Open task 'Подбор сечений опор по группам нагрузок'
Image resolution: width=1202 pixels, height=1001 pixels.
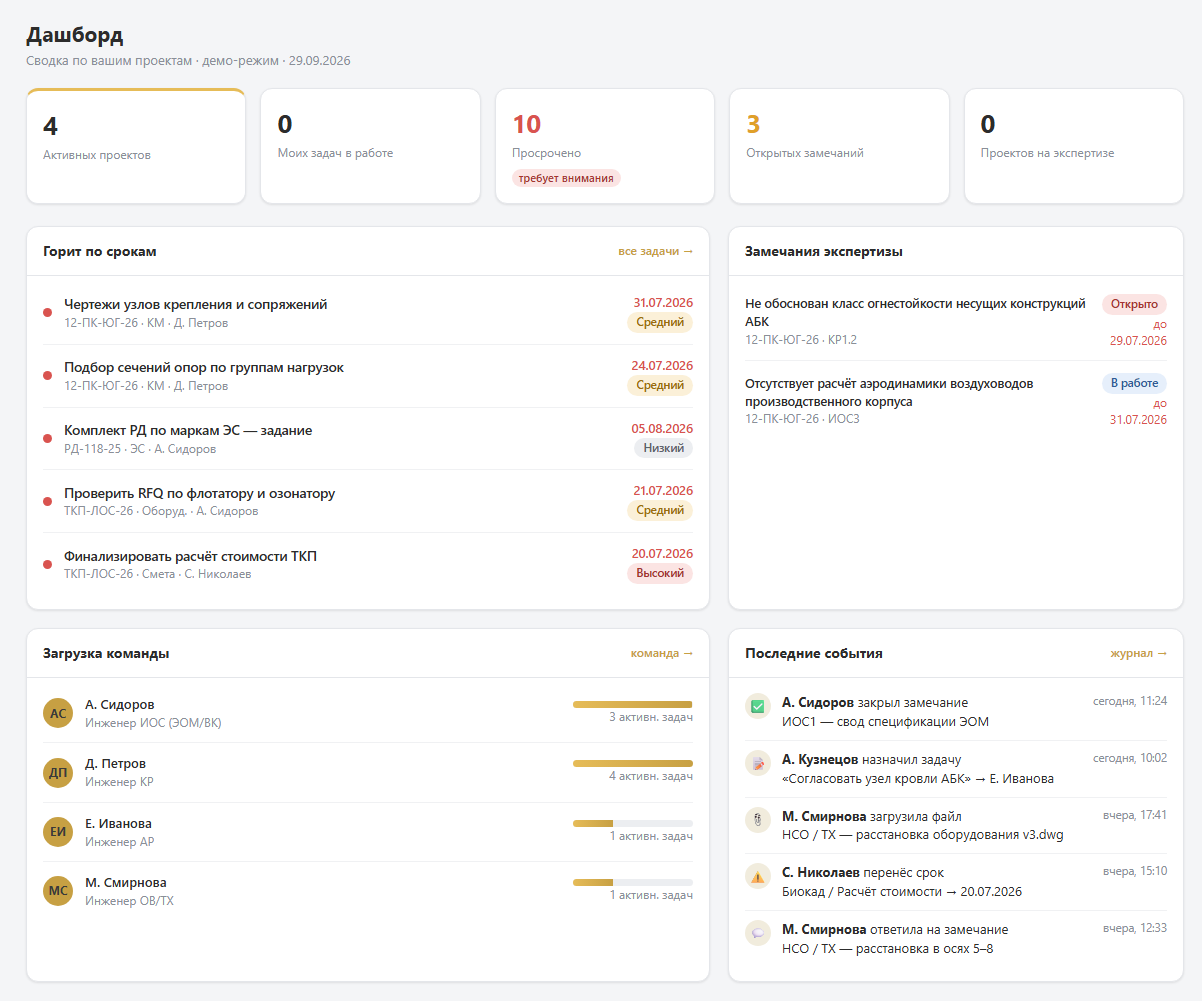point(204,367)
